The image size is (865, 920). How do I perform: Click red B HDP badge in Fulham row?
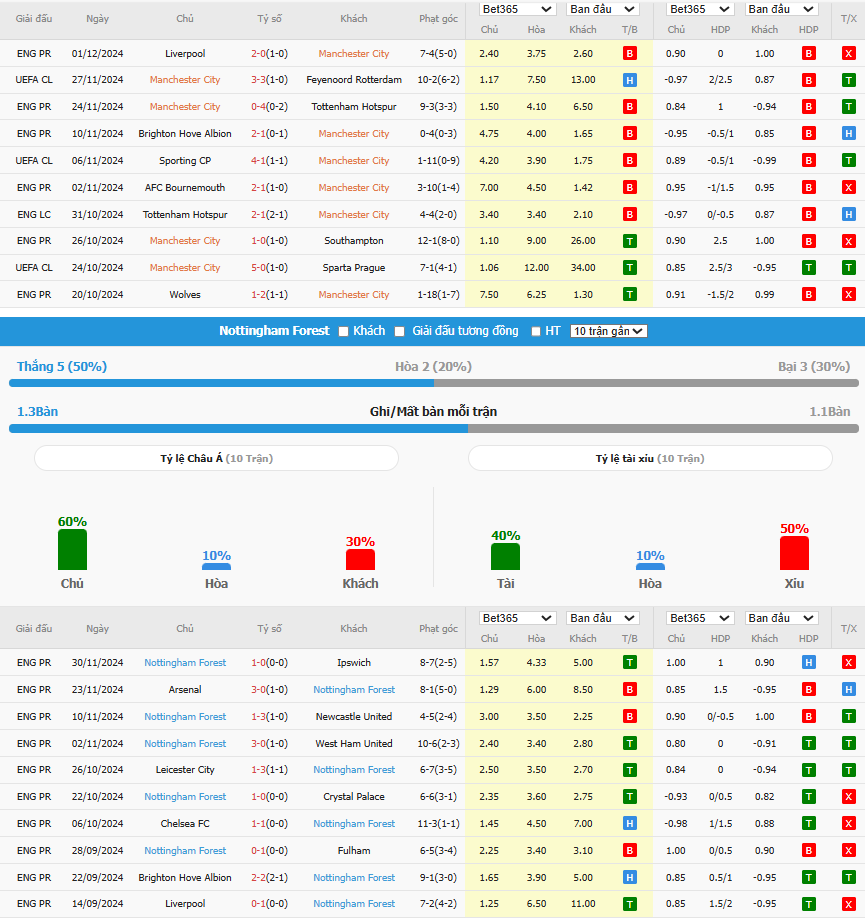tap(809, 850)
